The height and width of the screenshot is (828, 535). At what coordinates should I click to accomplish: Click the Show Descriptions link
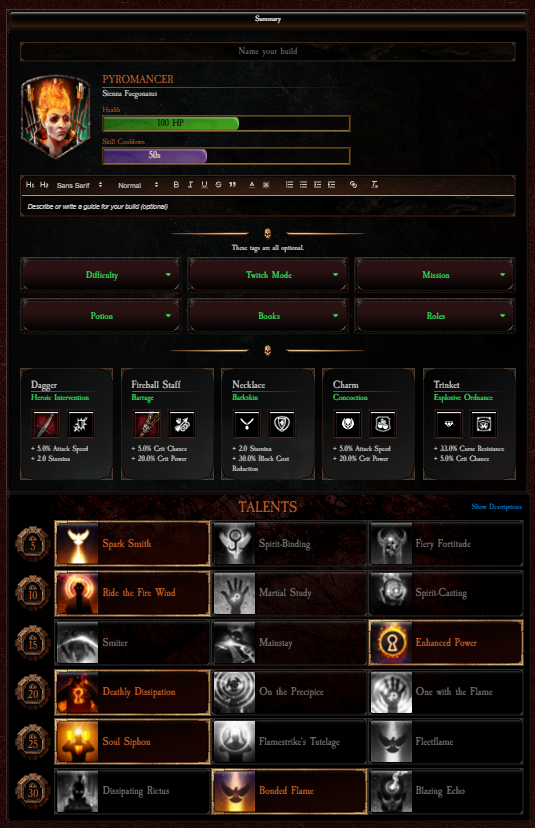pos(496,507)
